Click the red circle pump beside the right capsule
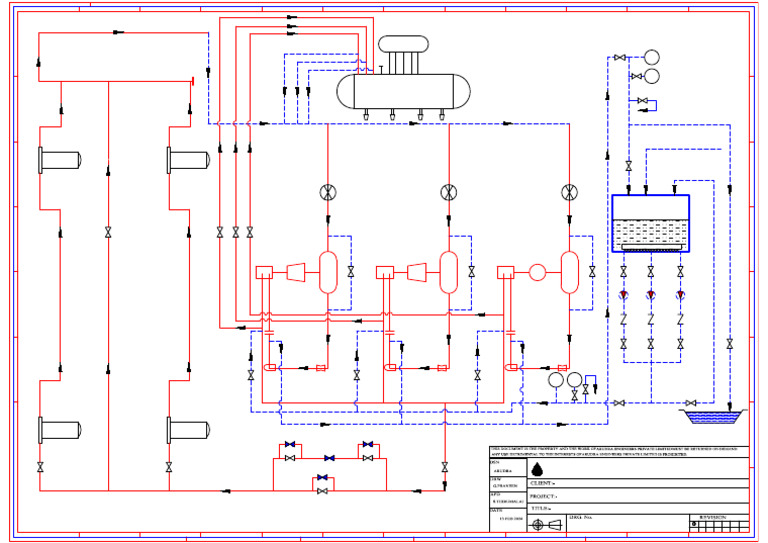This screenshot has height=543, width=768. point(537,272)
